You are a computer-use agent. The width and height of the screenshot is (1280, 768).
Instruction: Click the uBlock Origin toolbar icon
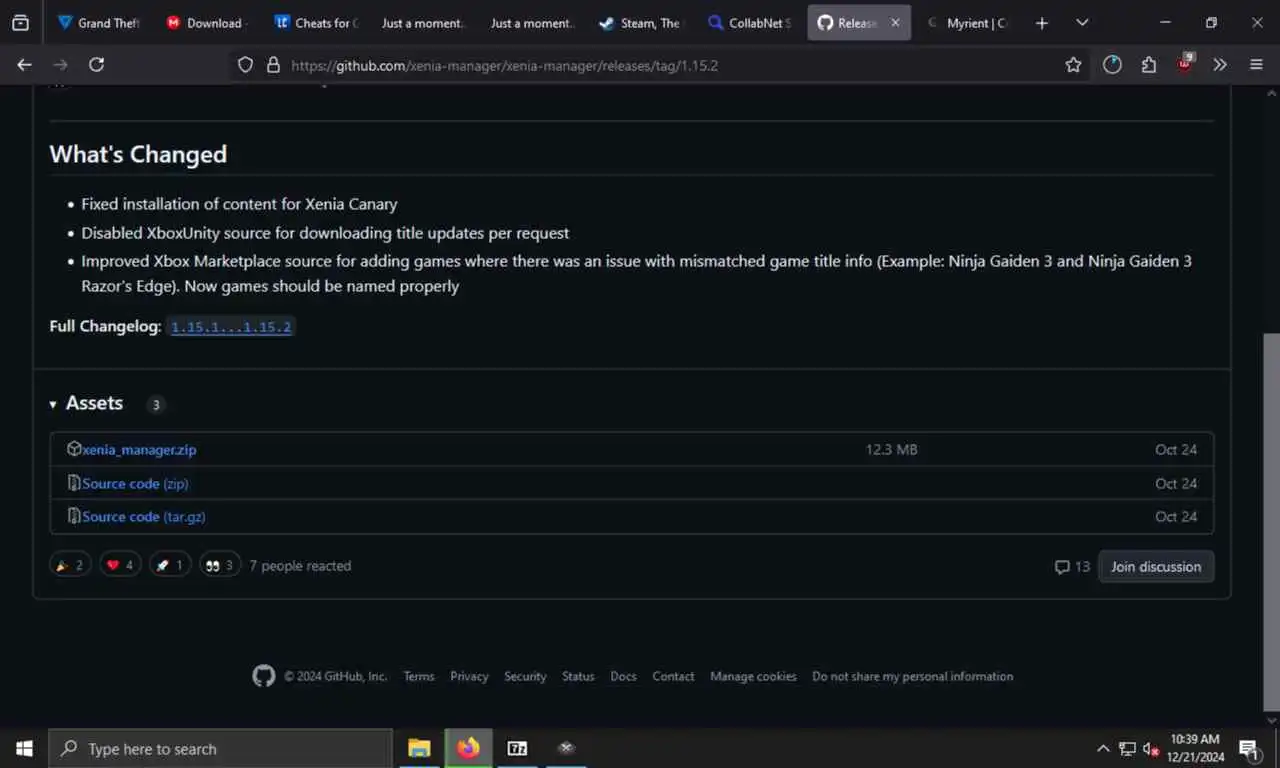coord(1185,65)
